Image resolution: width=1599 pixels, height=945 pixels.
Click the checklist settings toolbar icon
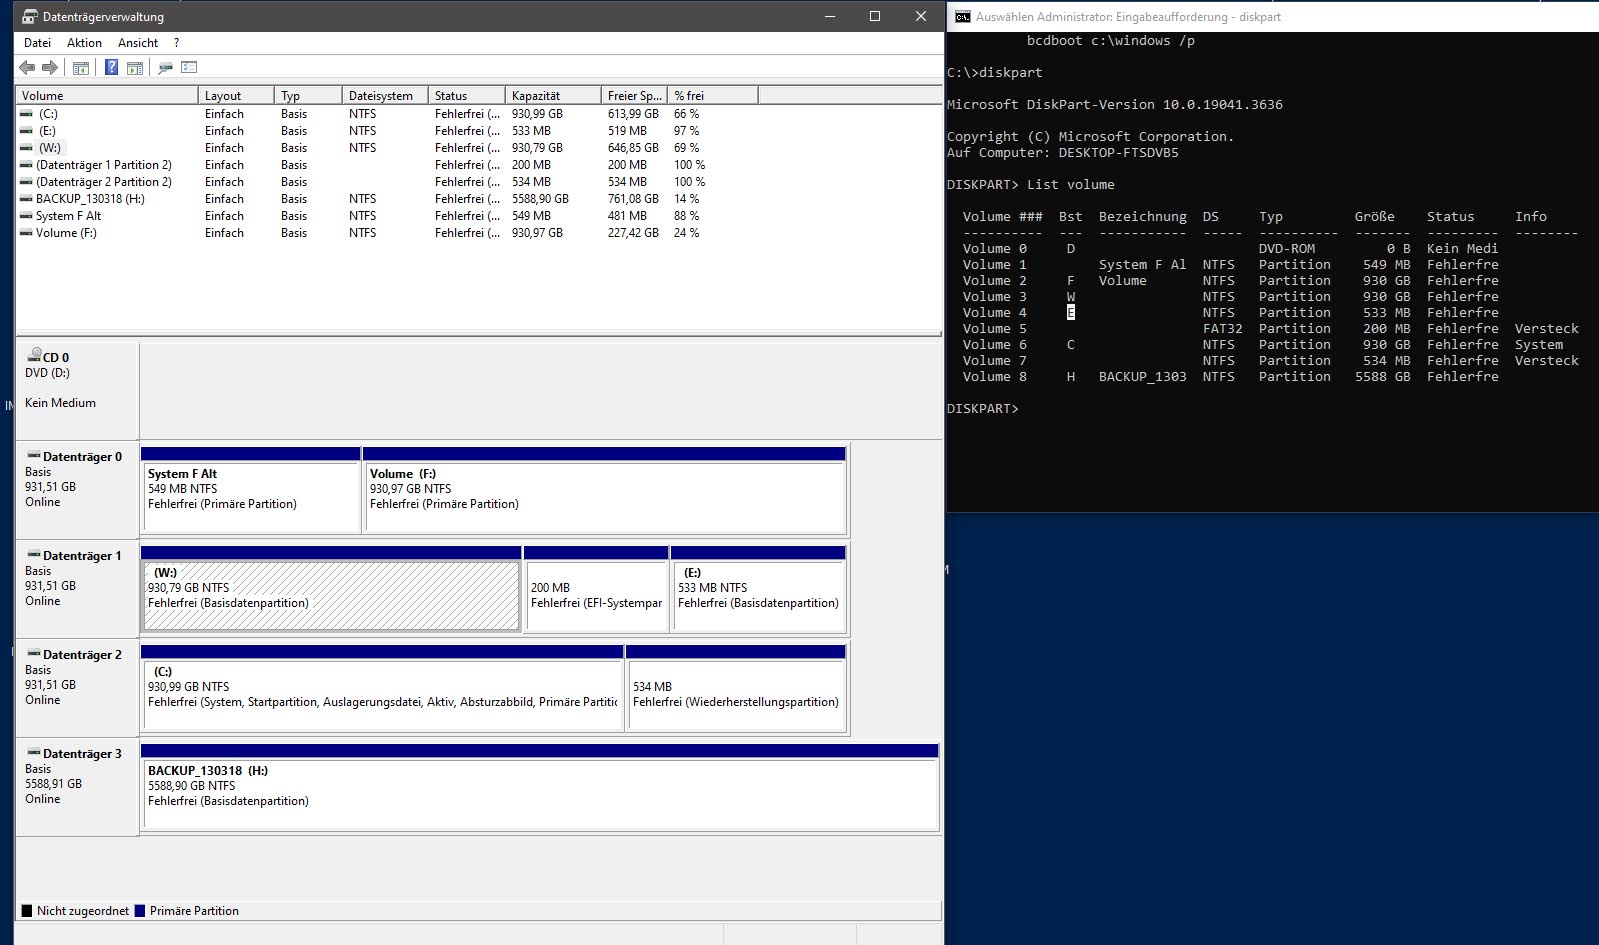[x=189, y=67]
